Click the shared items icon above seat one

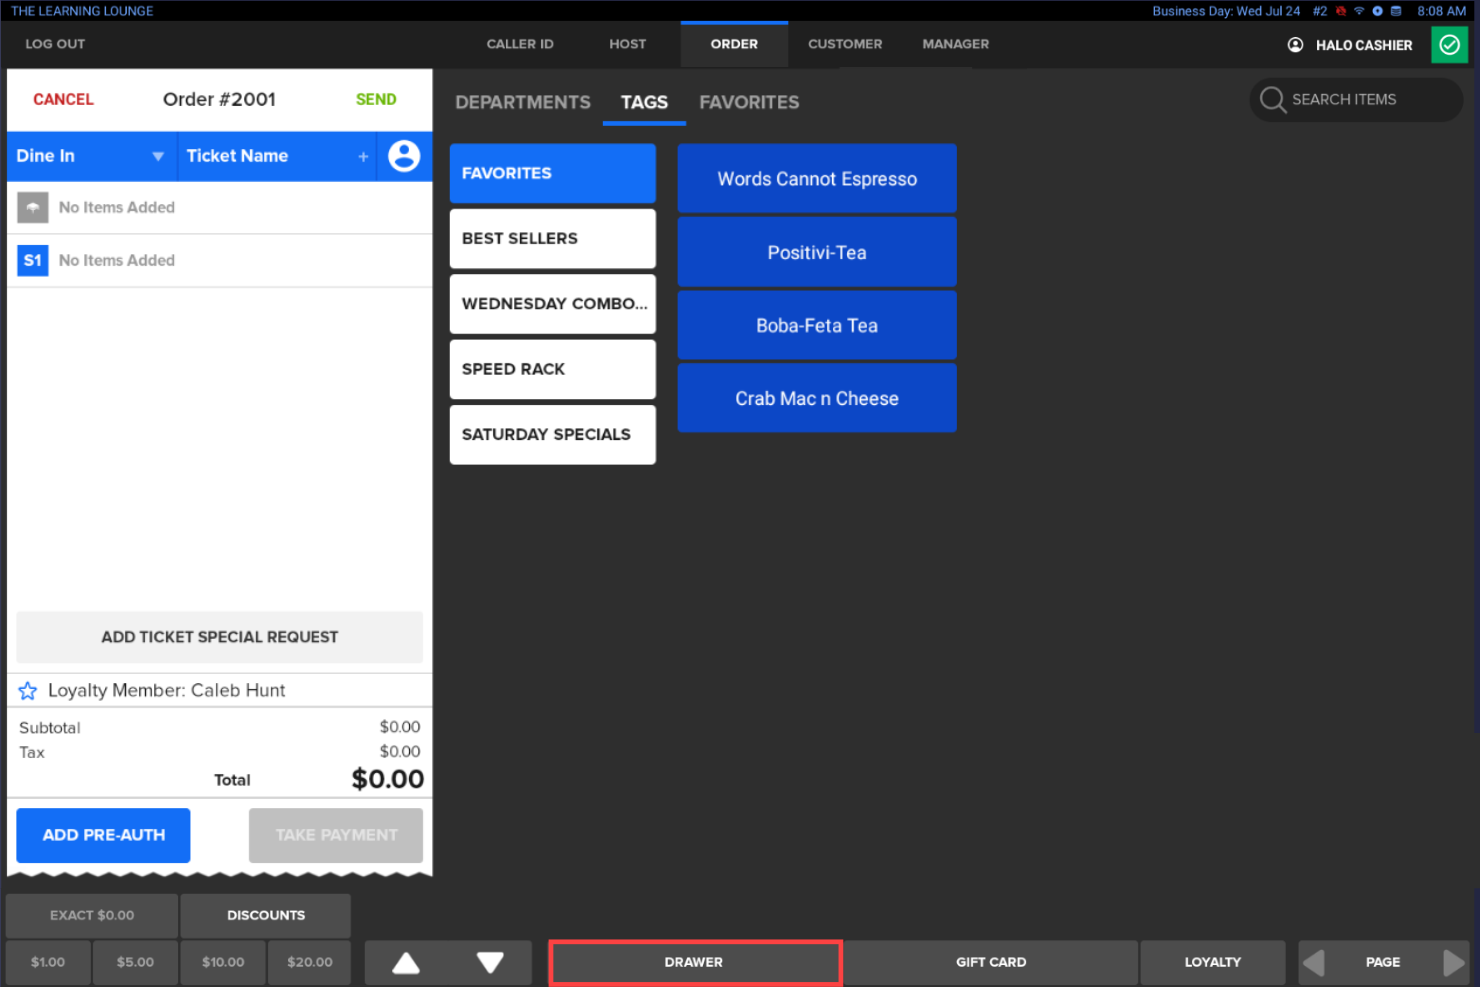point(33,207)
